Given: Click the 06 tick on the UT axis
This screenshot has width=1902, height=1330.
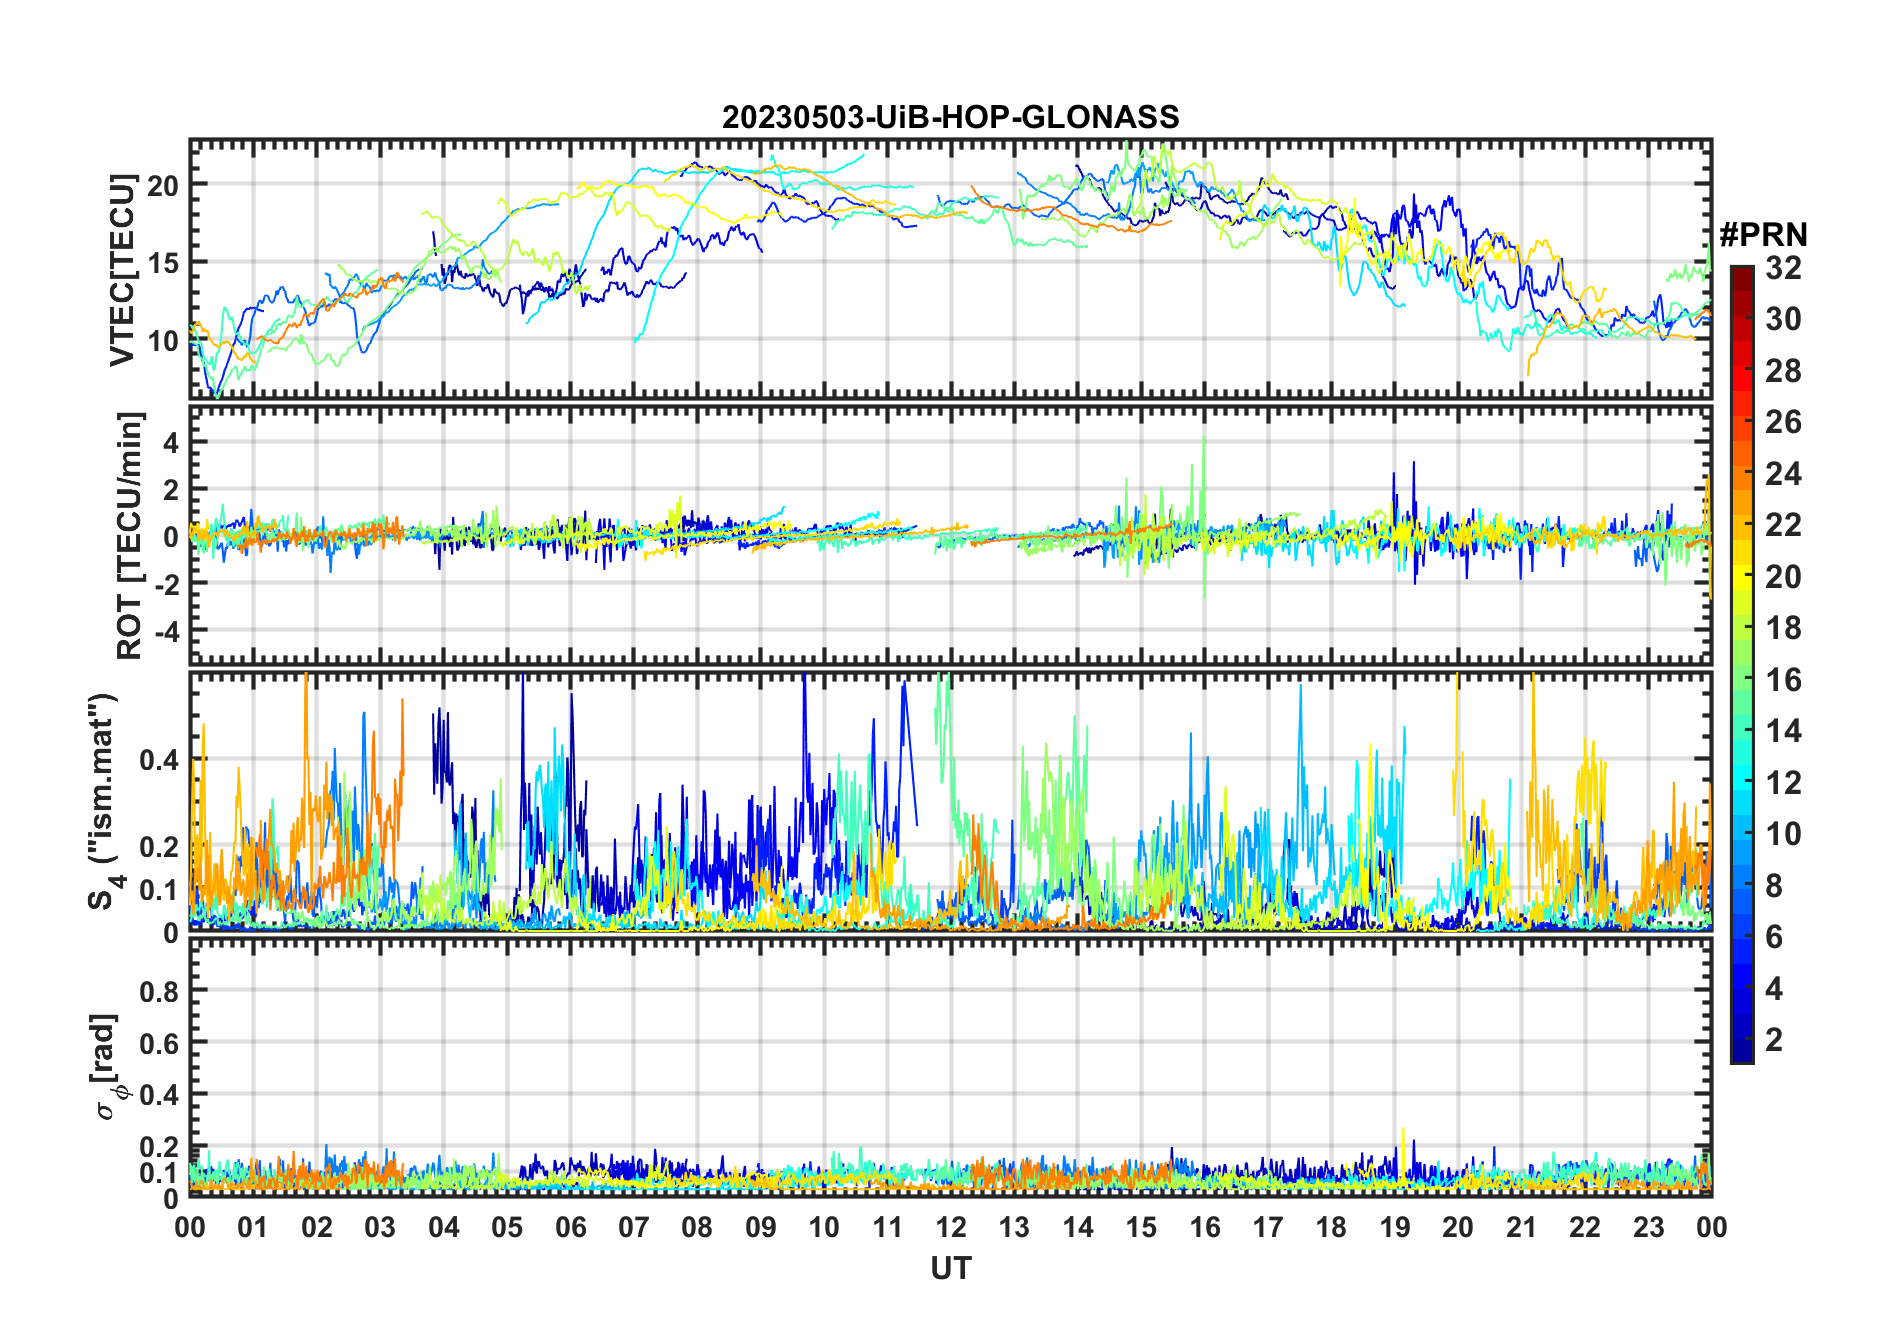Looking at the screenshot, I should coord(570,1227).
